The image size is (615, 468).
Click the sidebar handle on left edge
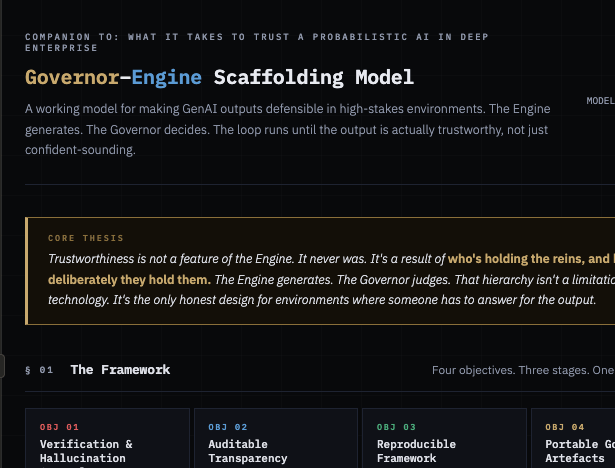point(3,367)
